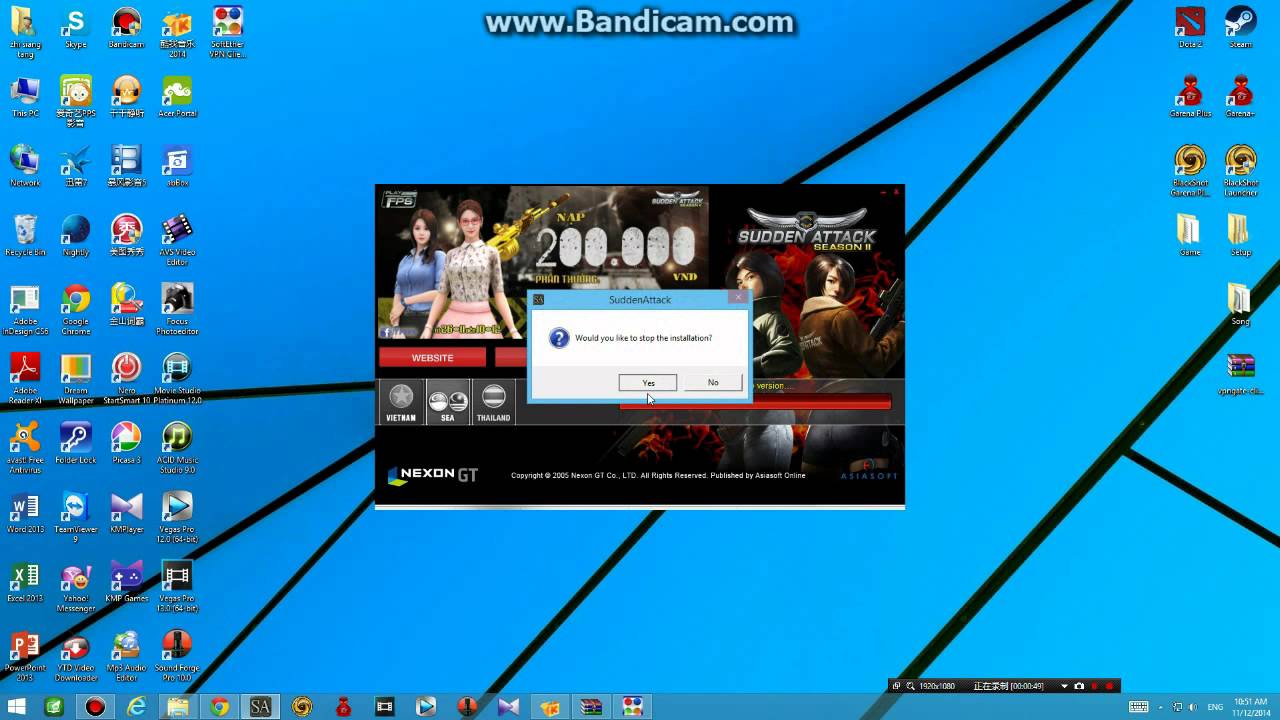Viewport: 1280px width, 720px height.
Task: Launch TeamViewer 9 desktop shortcut
Action: pos(75,518)
